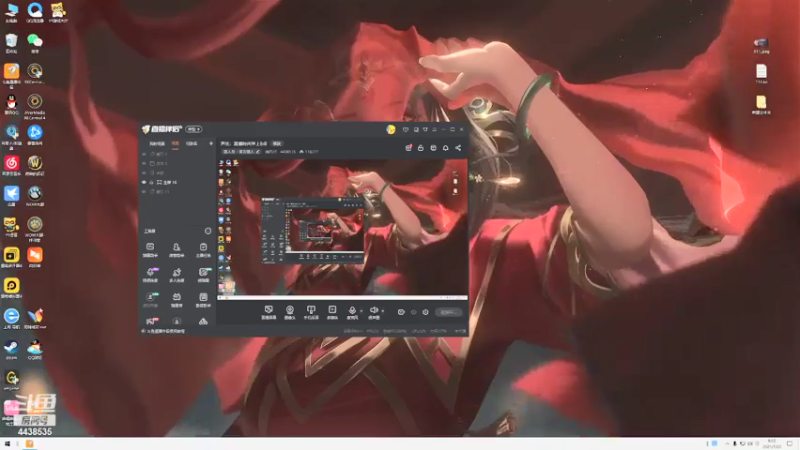The height and width of the screenshot is (450, 800).
Task: Open the plug-shaped tool in toolbox
Action: pos(177,274)
